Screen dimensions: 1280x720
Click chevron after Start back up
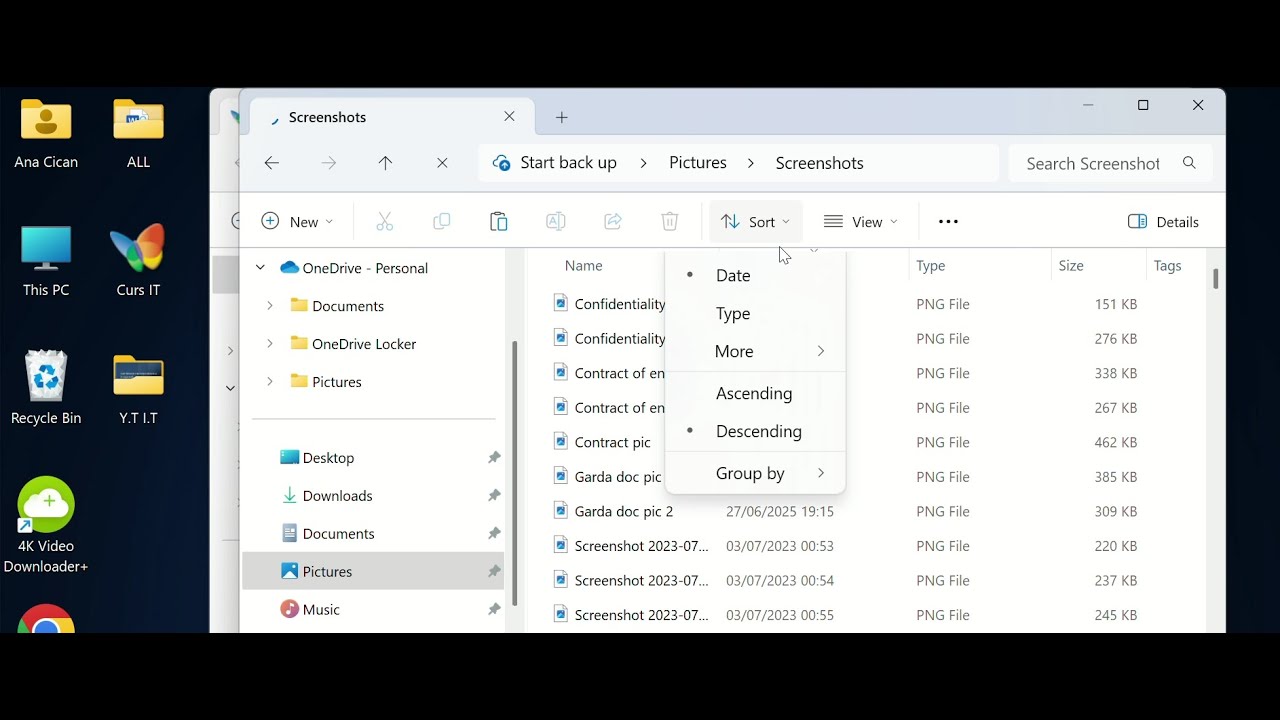pyautogui.click(x=643, y=163)
